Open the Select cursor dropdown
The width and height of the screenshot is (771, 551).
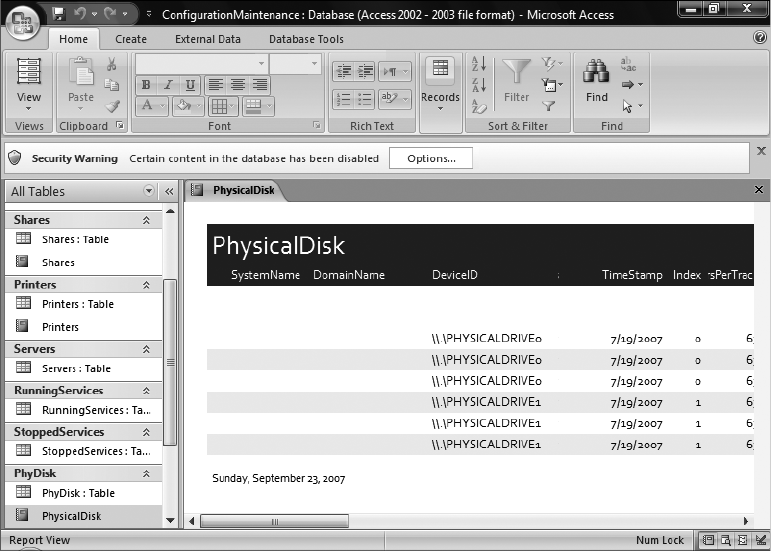coord(632,106)
